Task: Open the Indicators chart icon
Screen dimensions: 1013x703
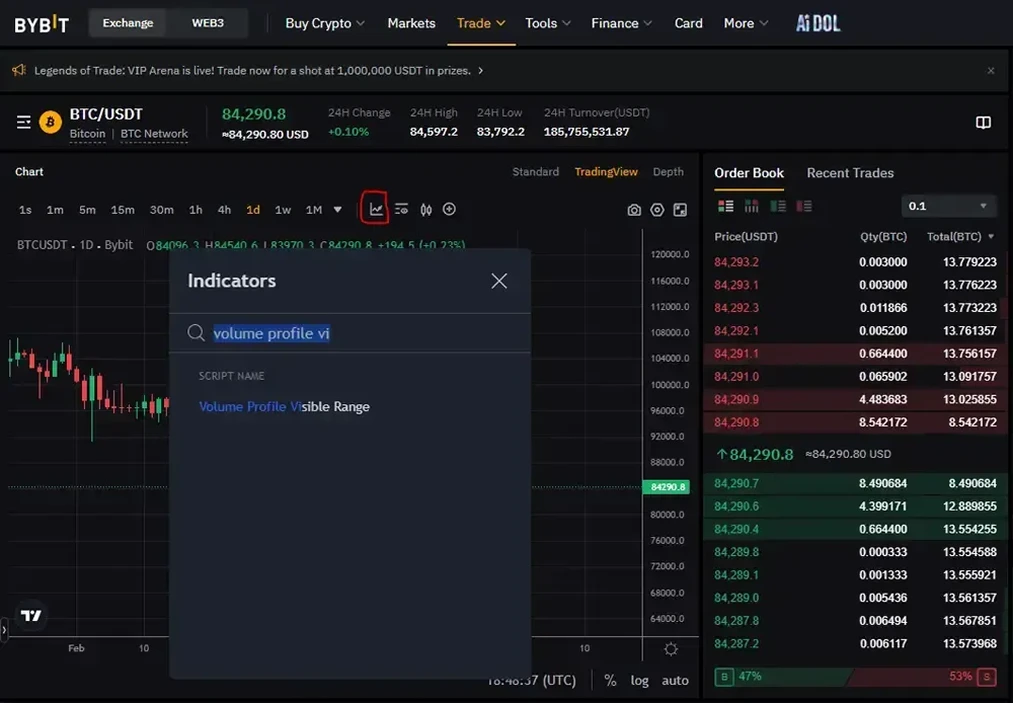Action: (376, 209)
